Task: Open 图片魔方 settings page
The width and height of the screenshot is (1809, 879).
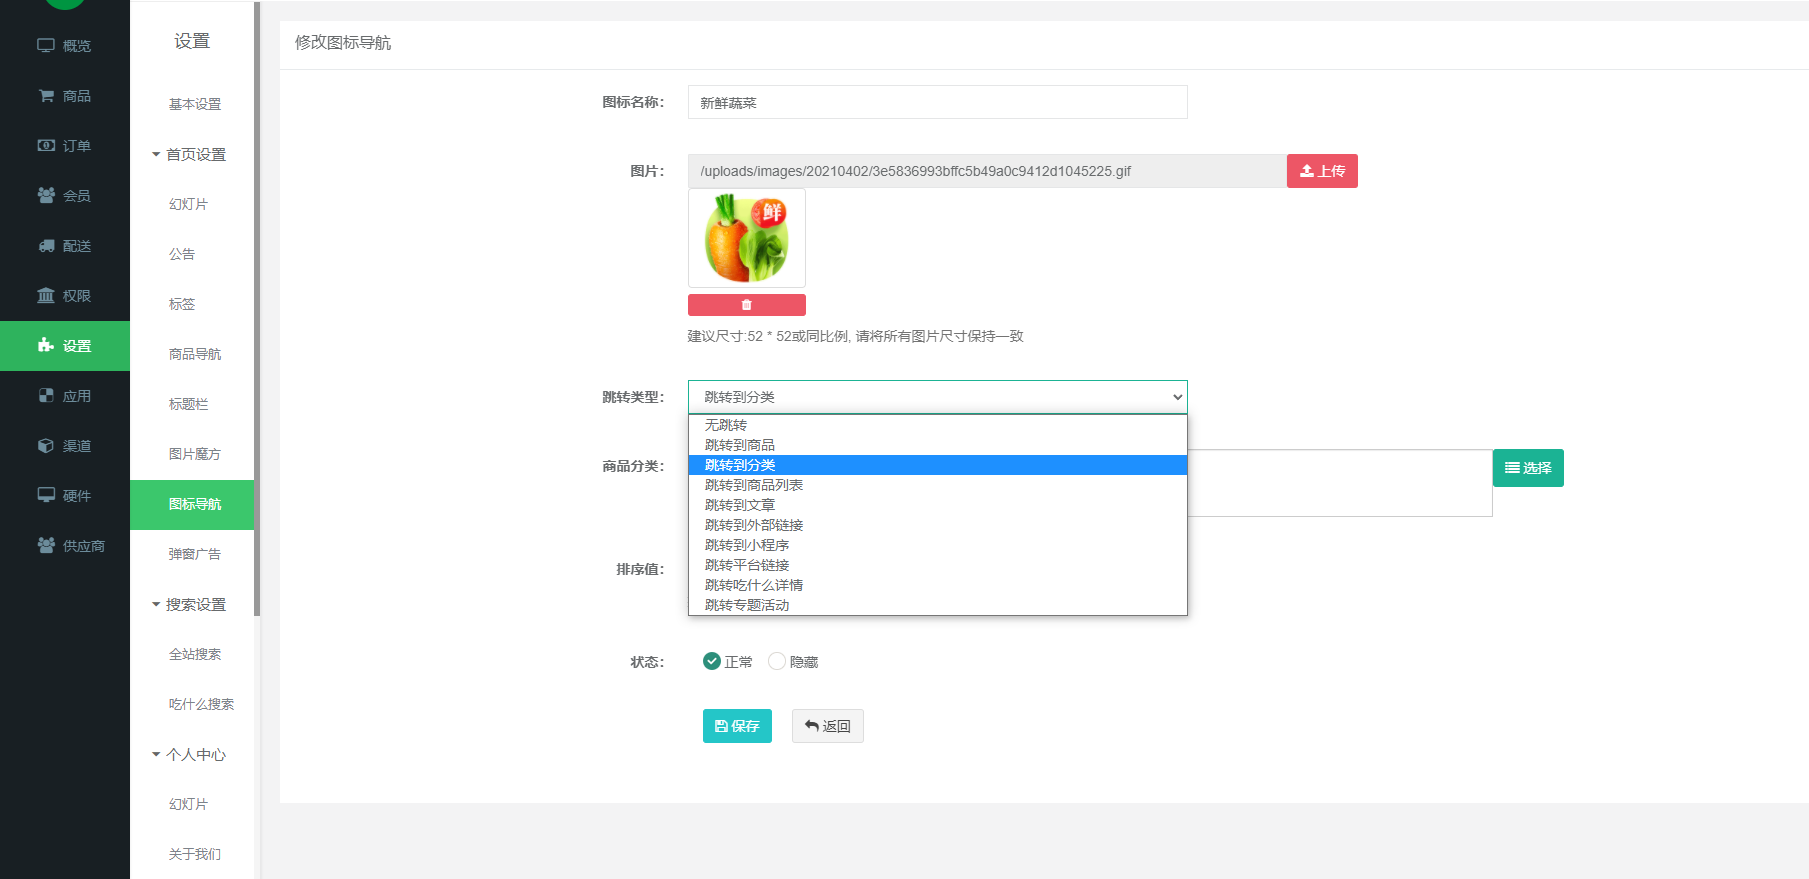Action: coord(194,454)
